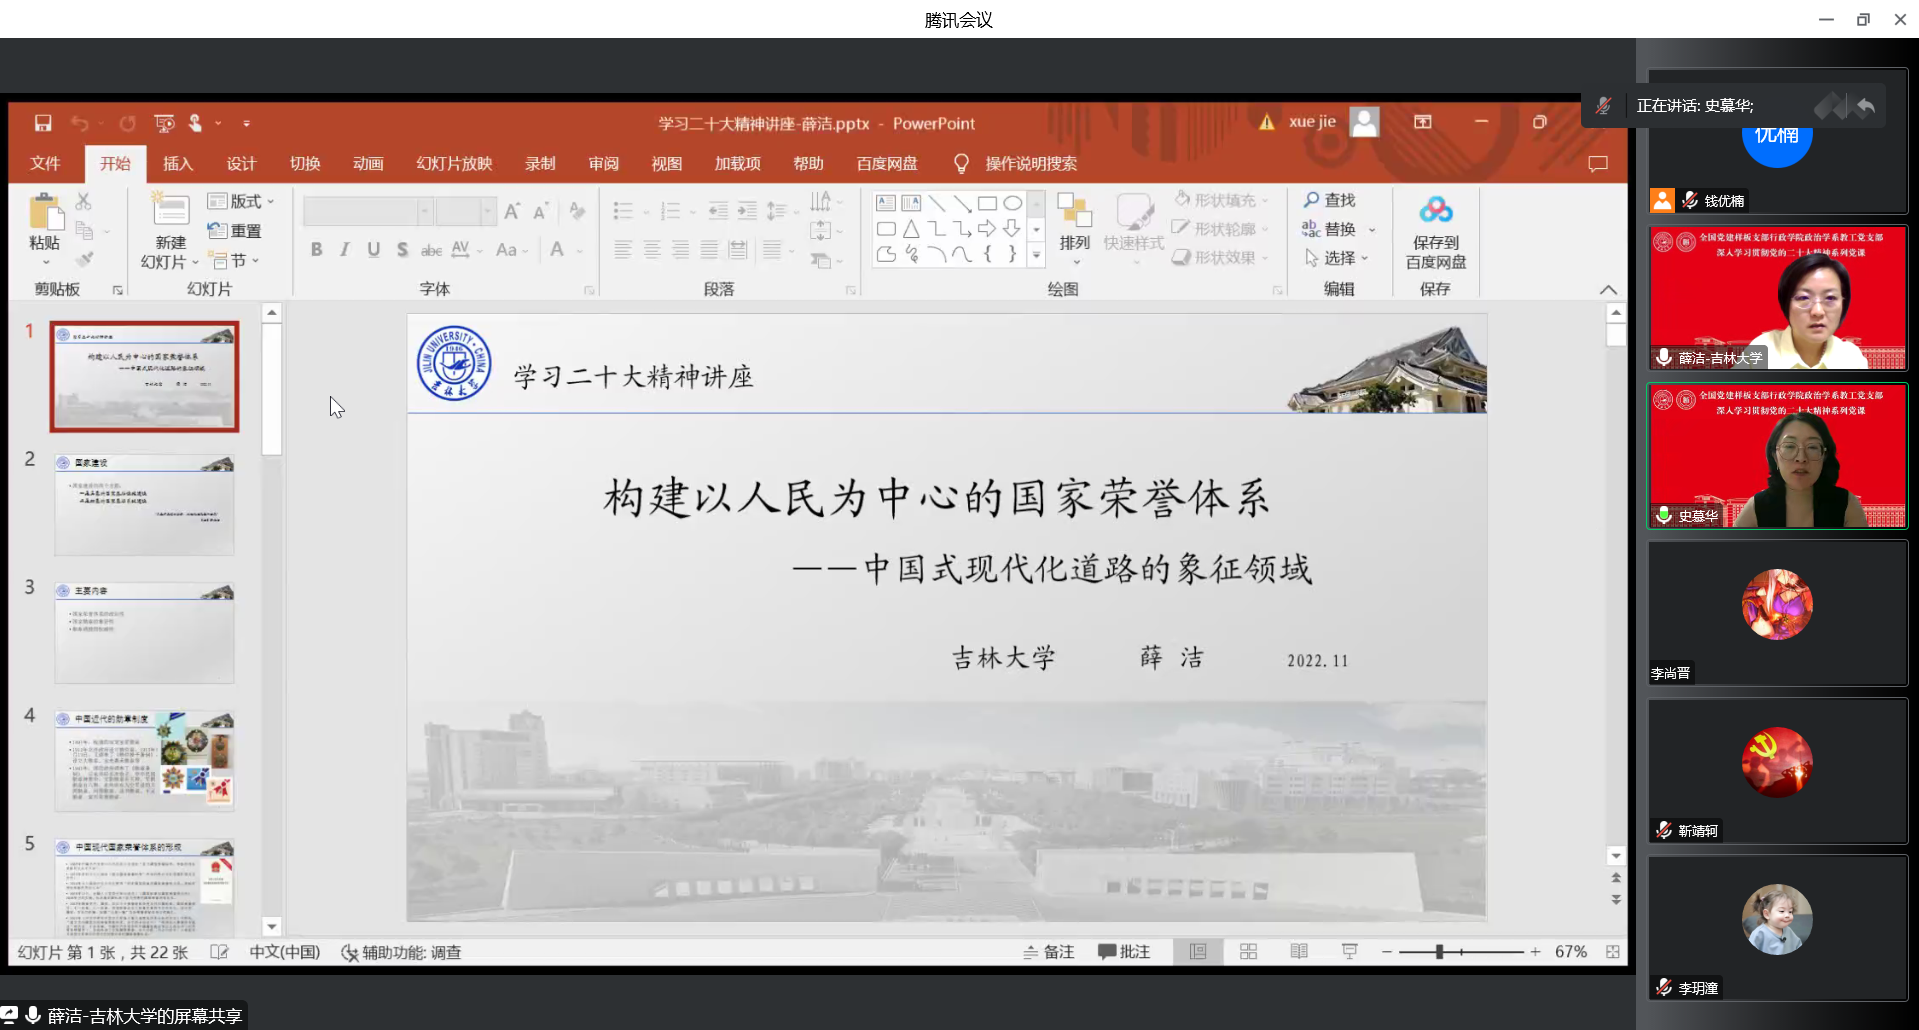The height and width of the screenshot is (1030, 1919).
Task: Click the Save icon in quick access toolbar
Action: 43,123
